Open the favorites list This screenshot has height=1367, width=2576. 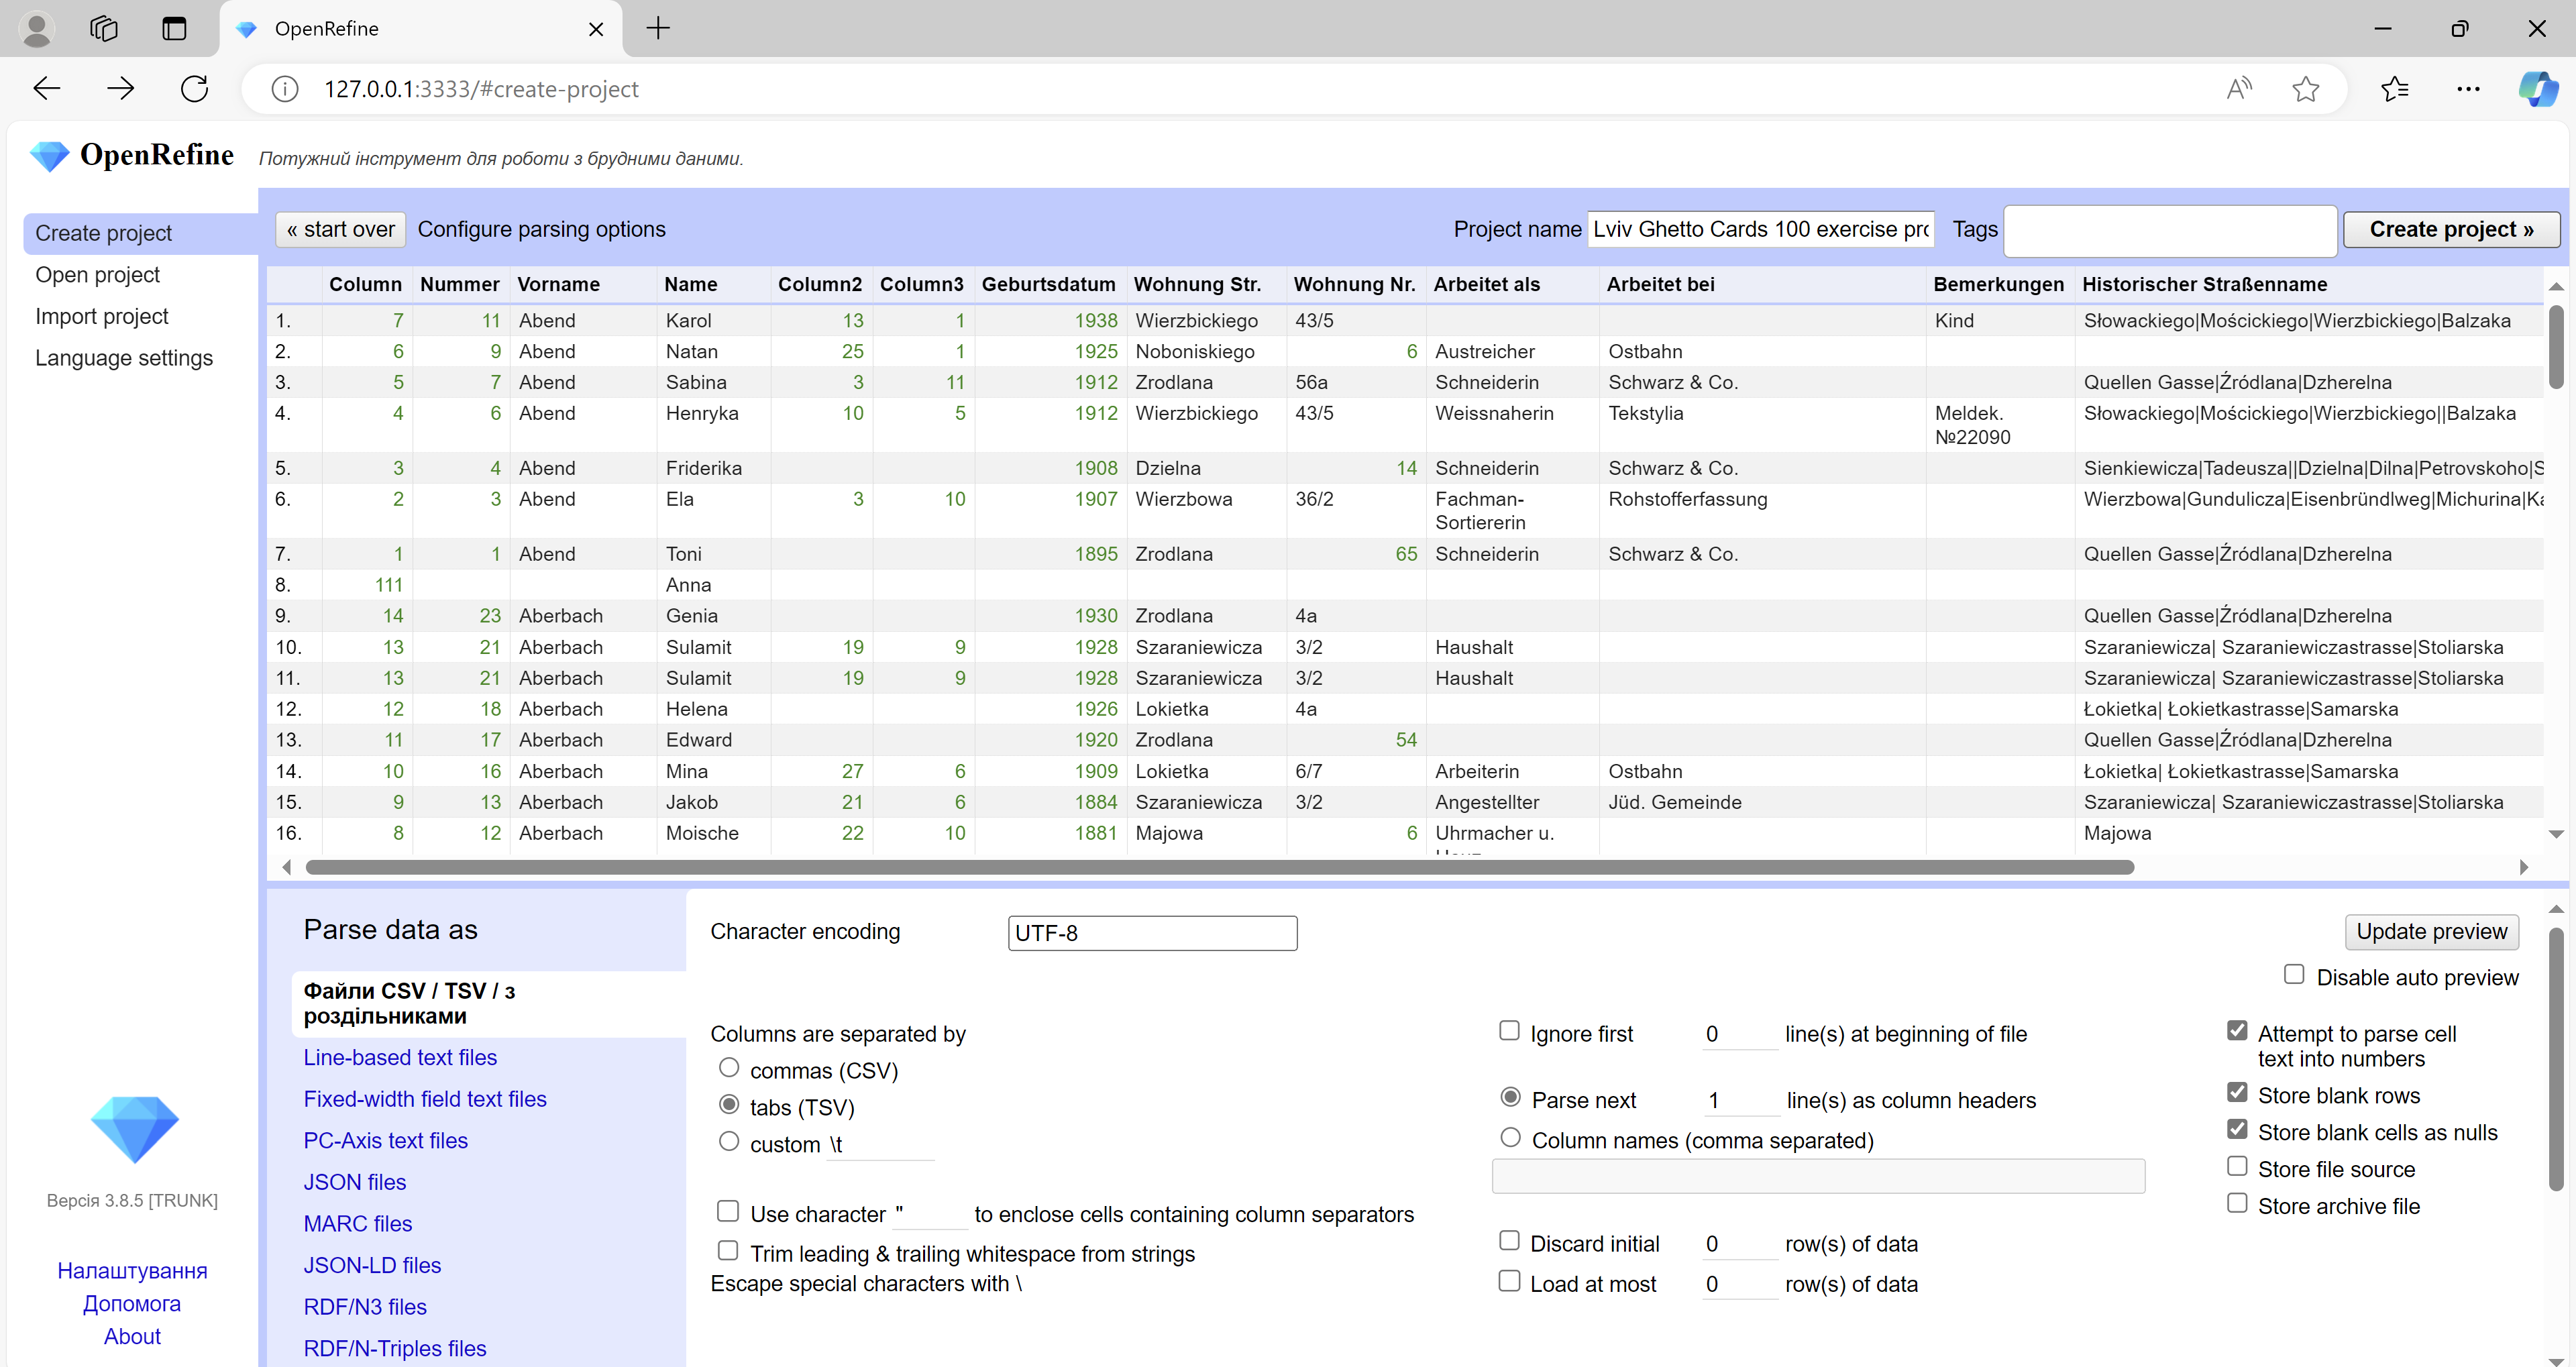[2395, 89]
